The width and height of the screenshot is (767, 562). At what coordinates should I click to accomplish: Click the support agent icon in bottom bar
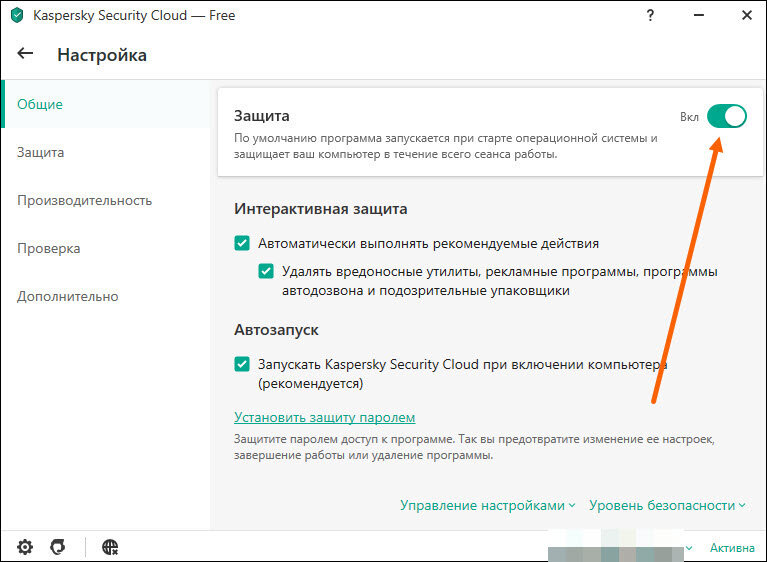coord(58,546)
